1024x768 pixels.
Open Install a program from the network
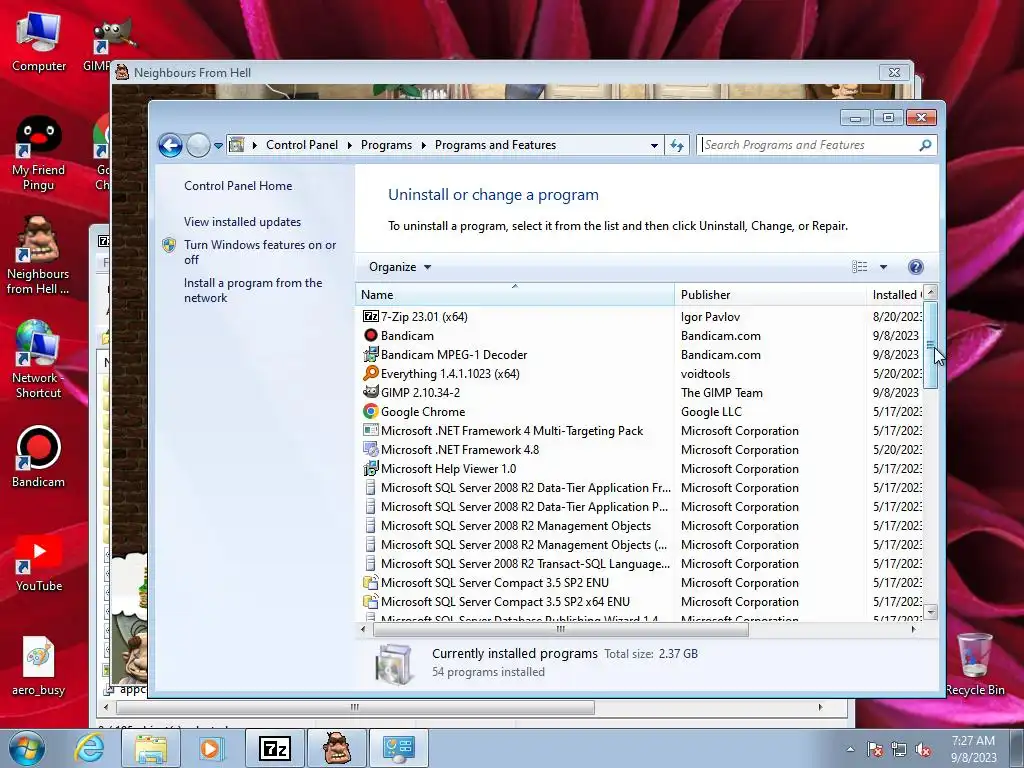point(253,290)
